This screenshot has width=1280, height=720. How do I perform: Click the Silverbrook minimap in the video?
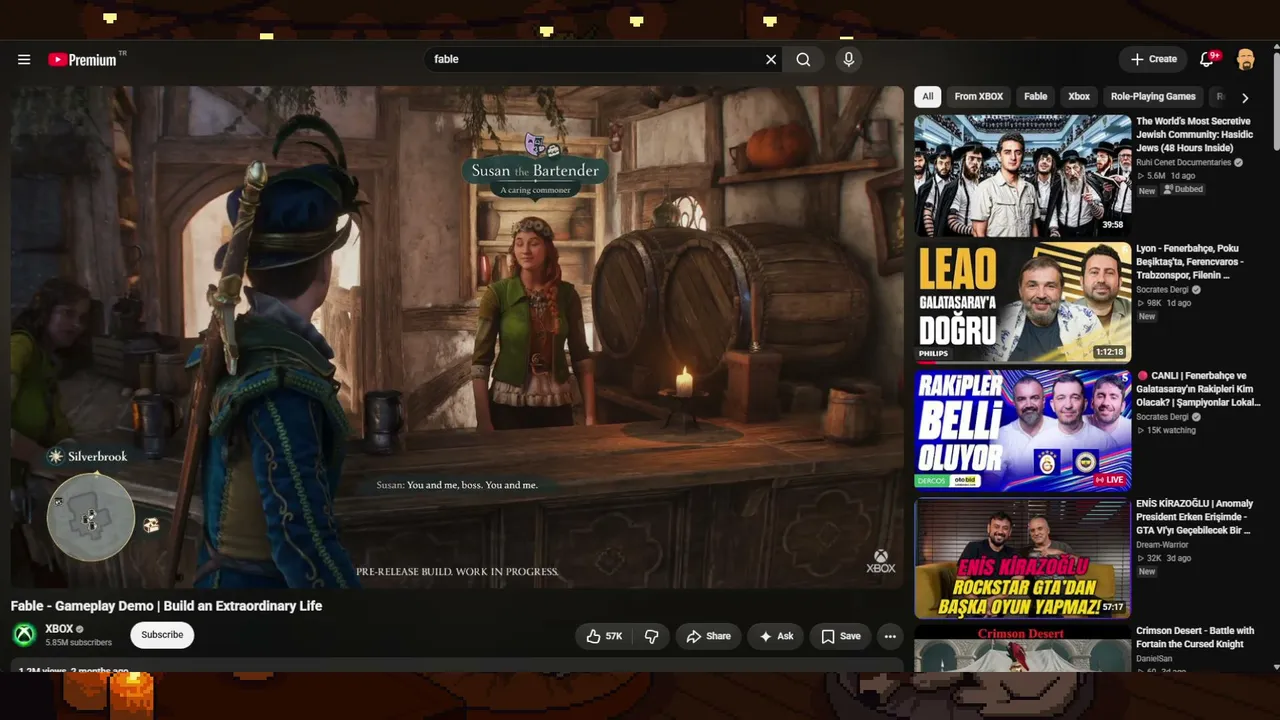click(91, 516)
